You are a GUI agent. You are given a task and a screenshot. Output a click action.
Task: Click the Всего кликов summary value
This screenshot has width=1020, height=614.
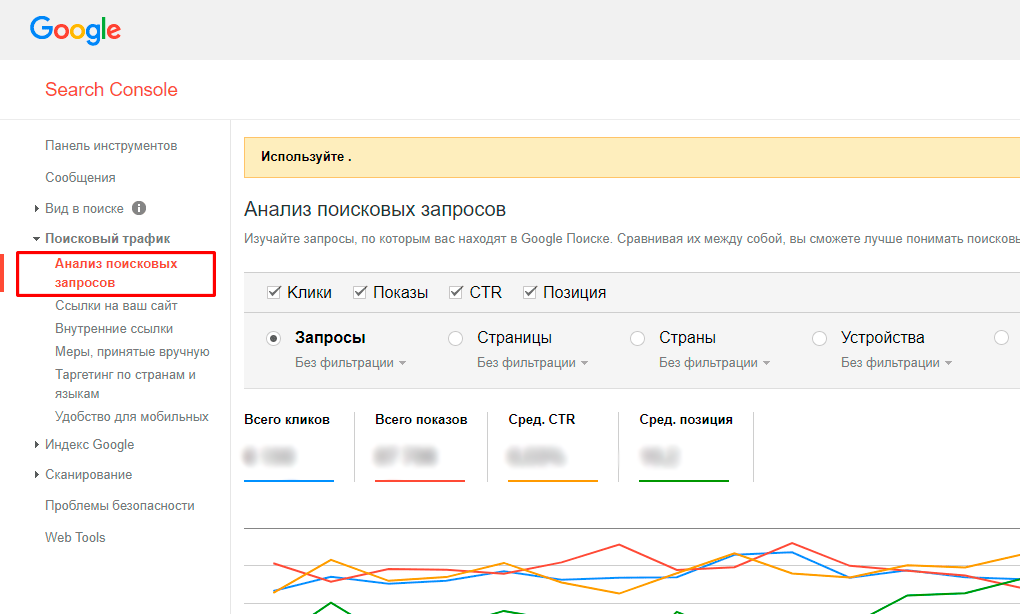269,457
